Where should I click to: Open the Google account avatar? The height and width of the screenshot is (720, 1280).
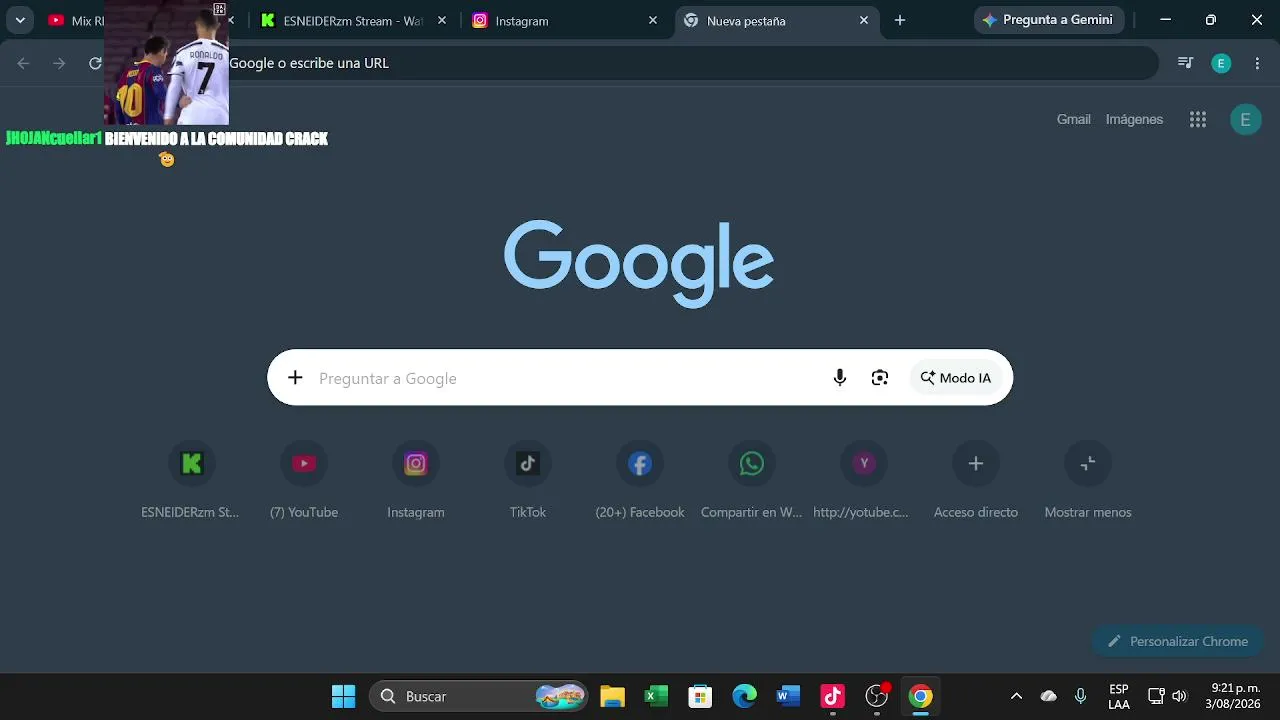point(1245,120)
